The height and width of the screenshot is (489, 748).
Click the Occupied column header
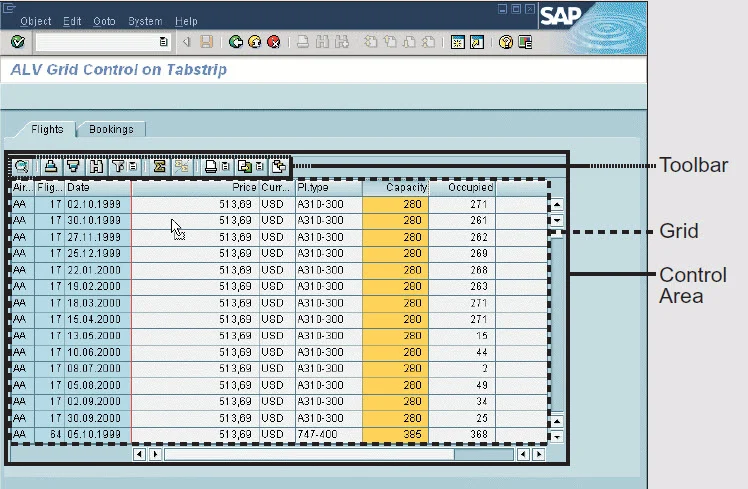point(462,187)
